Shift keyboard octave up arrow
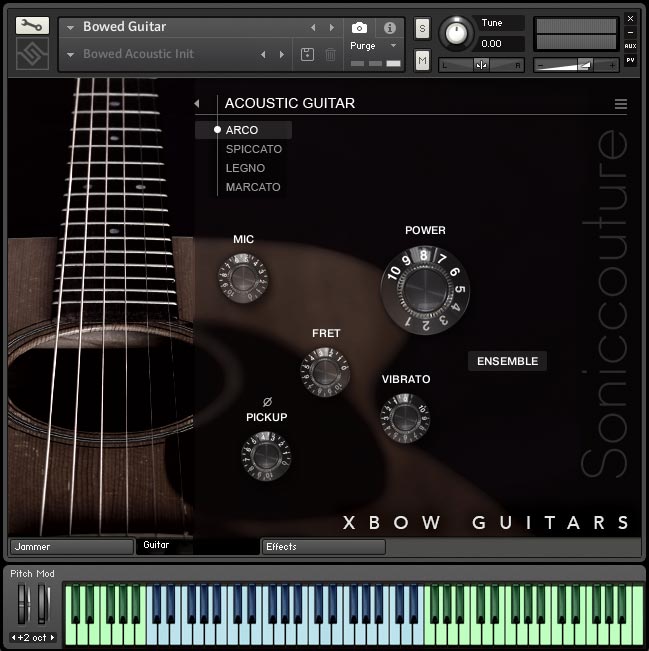 (52, 637)
